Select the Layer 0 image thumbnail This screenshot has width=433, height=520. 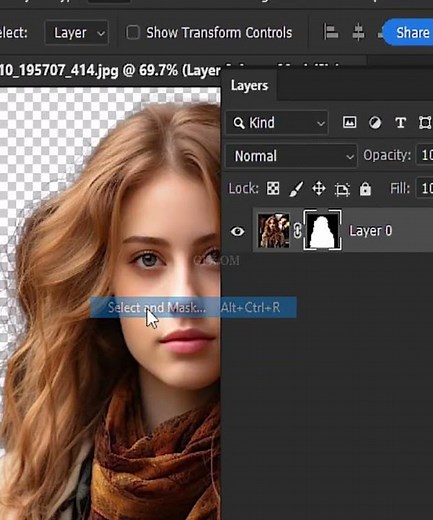tap(274, 230)
